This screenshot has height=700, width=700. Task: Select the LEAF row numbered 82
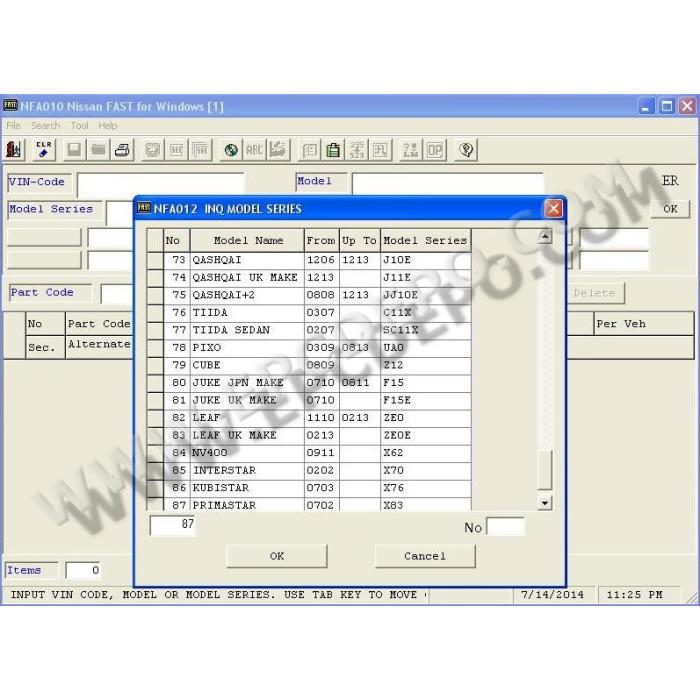pos(309,417)
